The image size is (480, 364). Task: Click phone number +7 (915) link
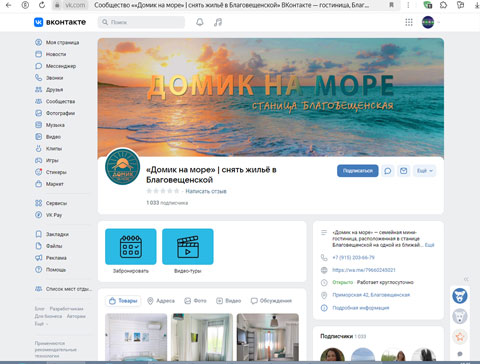click(353, 257)
